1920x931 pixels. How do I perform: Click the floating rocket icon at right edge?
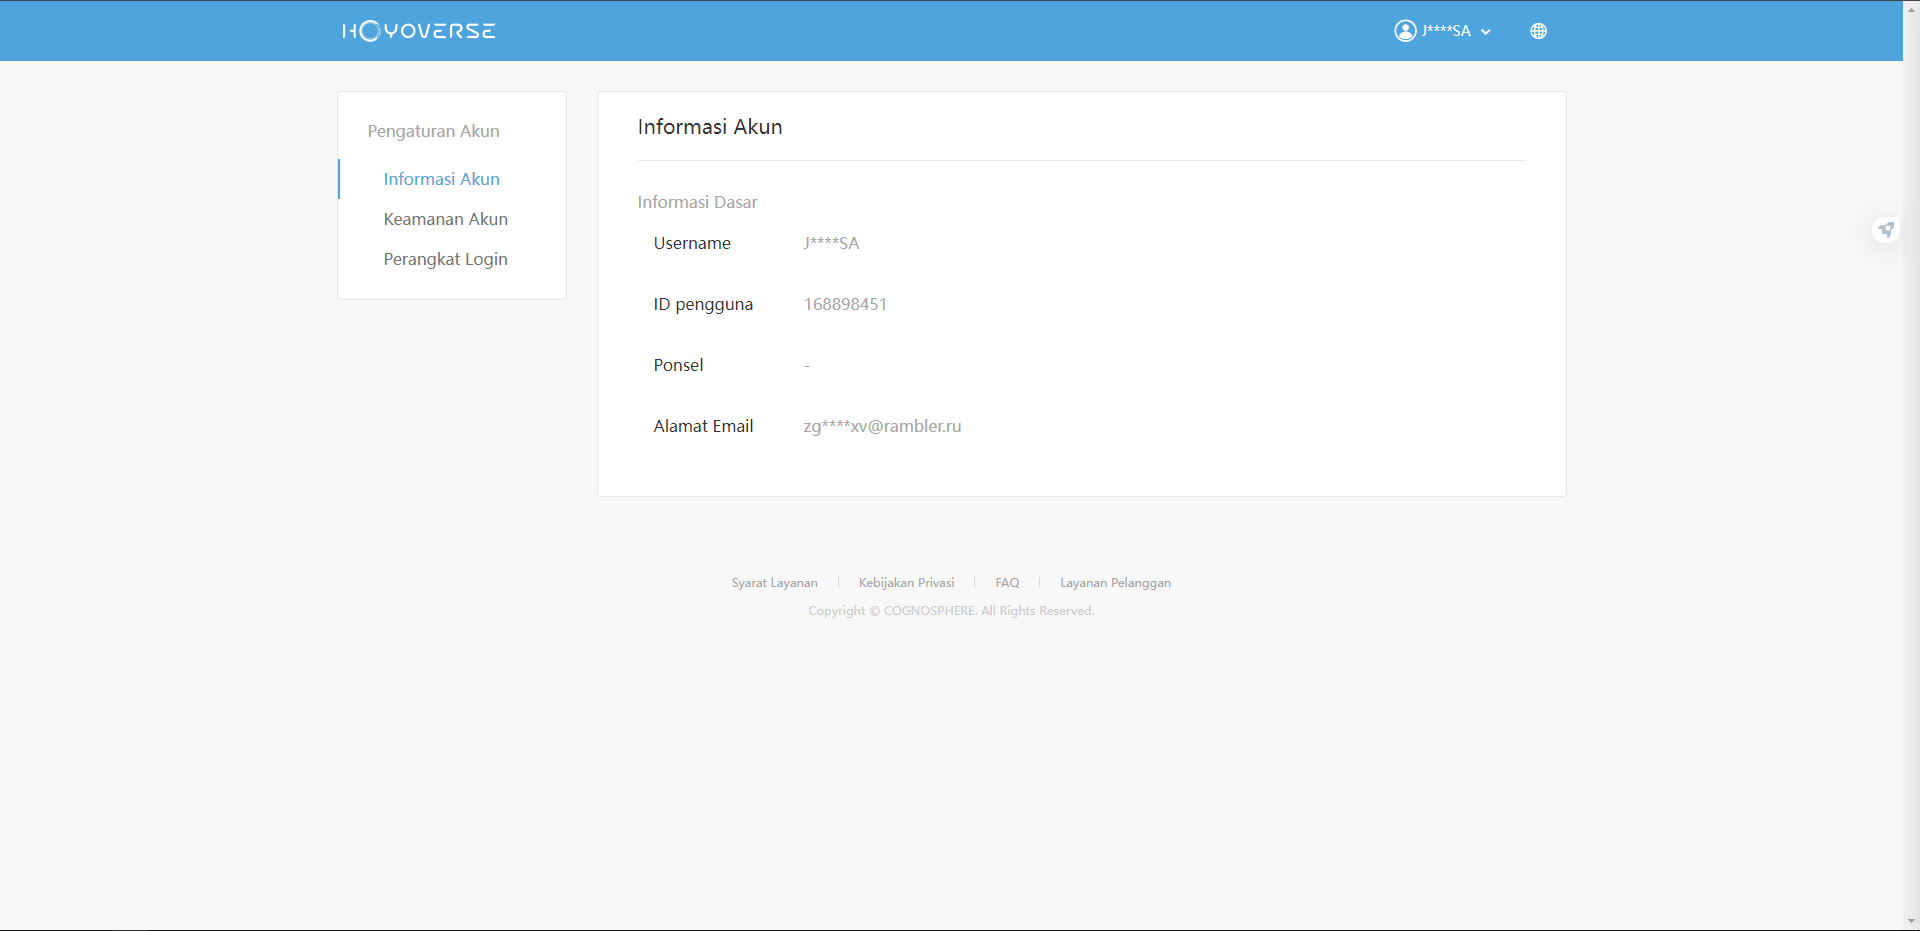pos(1885,230)
